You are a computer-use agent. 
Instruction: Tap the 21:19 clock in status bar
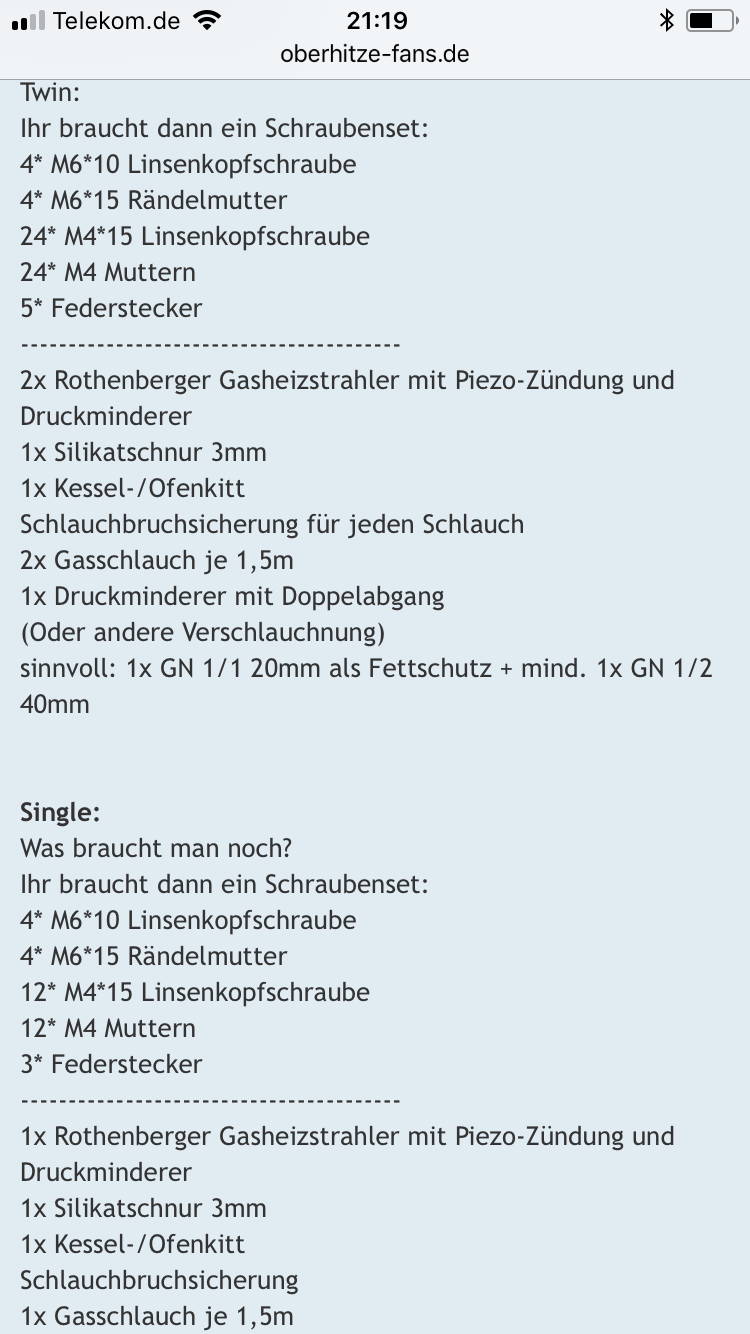pyautogui.click(x=376, y=21)
